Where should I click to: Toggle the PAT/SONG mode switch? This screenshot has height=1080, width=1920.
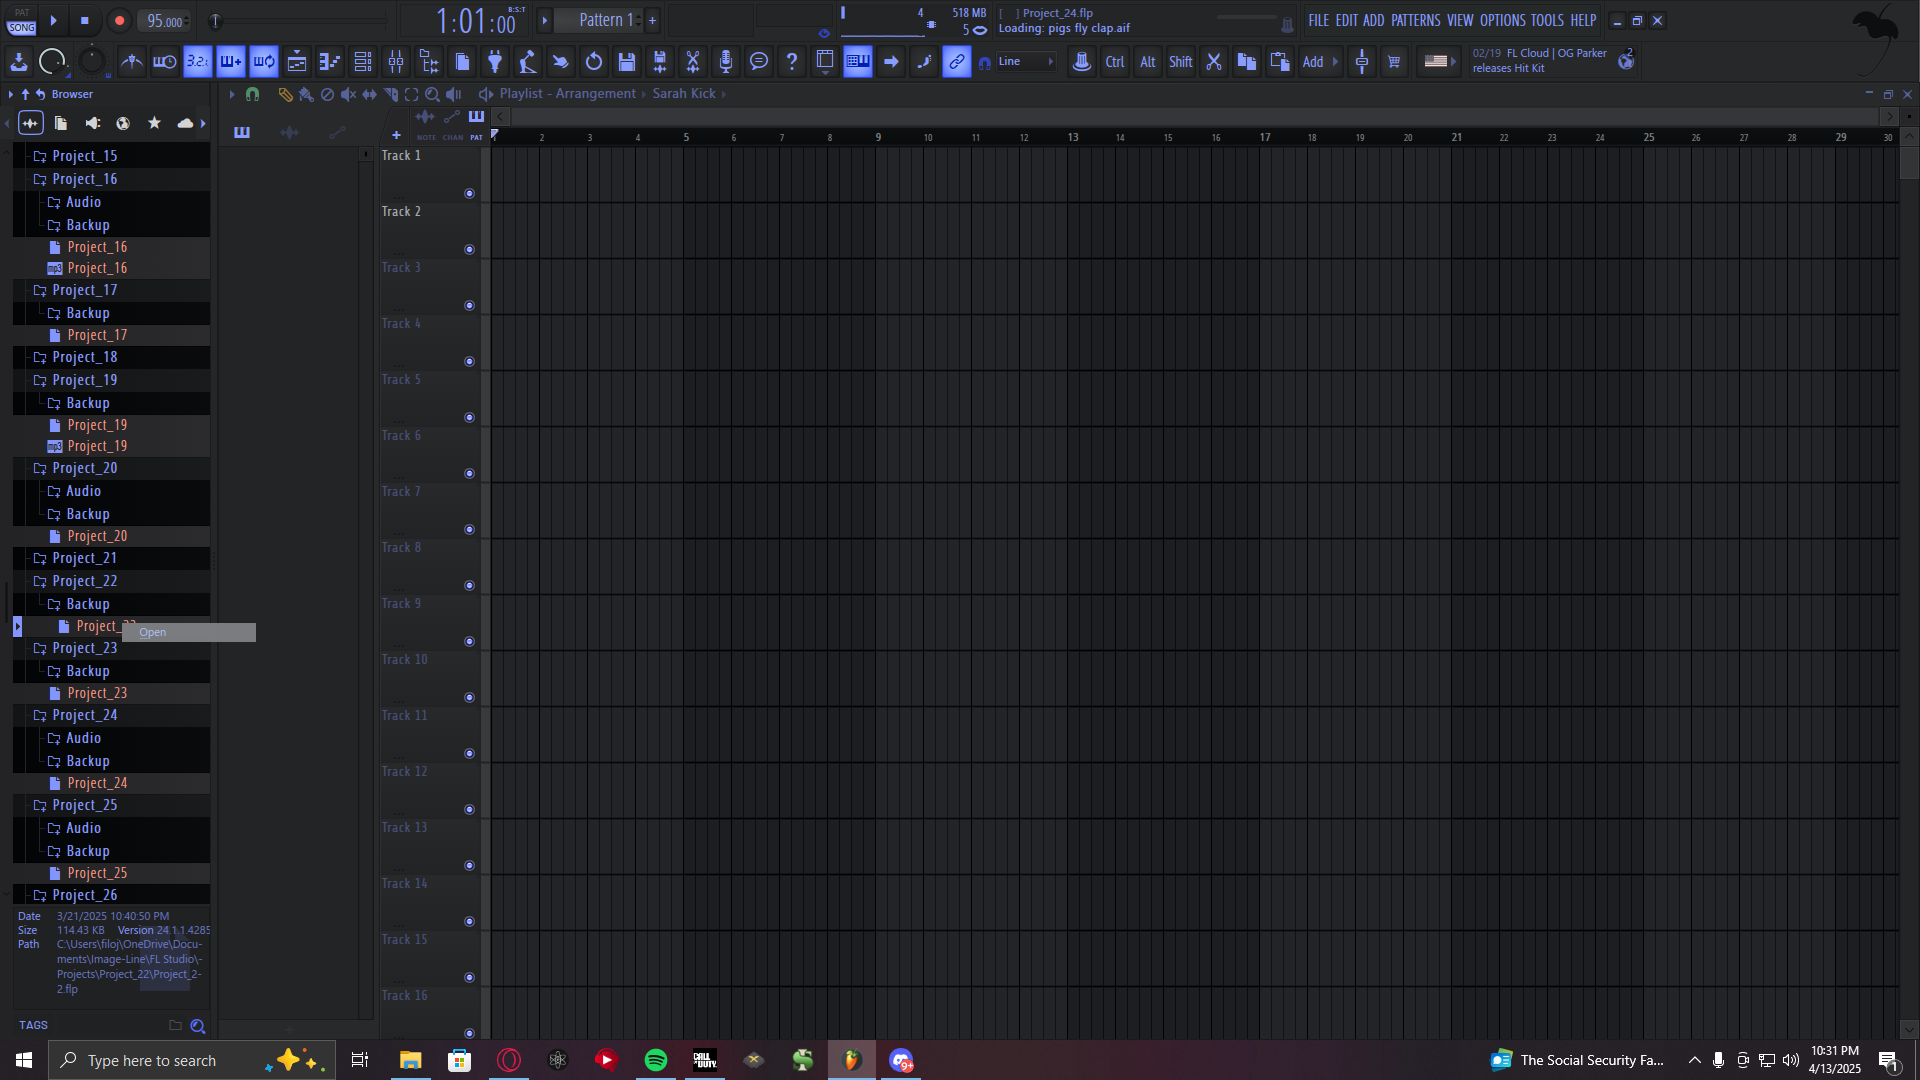tap(21, 21)
